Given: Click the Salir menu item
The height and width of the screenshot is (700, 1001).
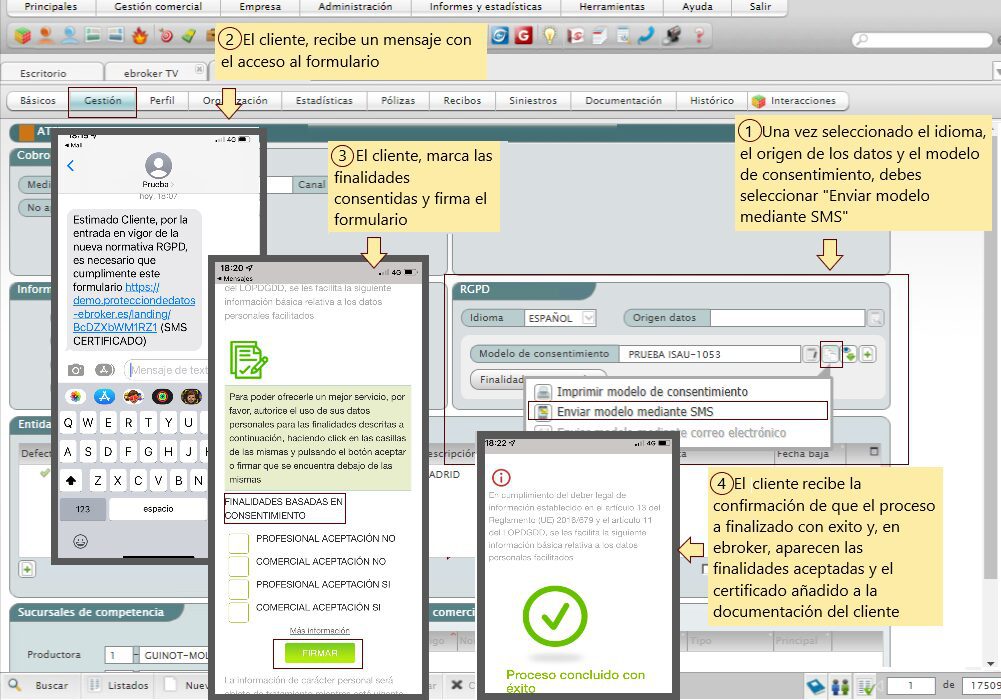Looking at the screenshot, I should [760, 6].
